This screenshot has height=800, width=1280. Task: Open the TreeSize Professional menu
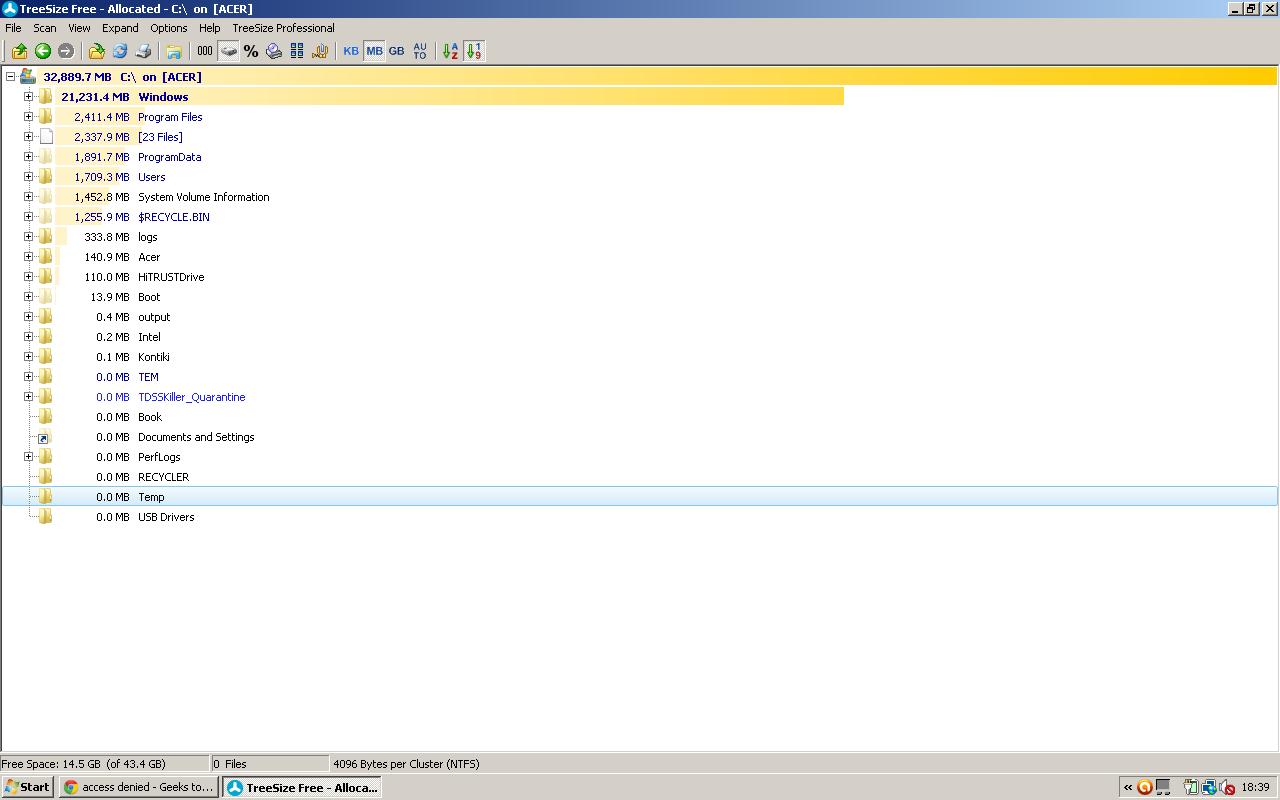click(283, 28)
